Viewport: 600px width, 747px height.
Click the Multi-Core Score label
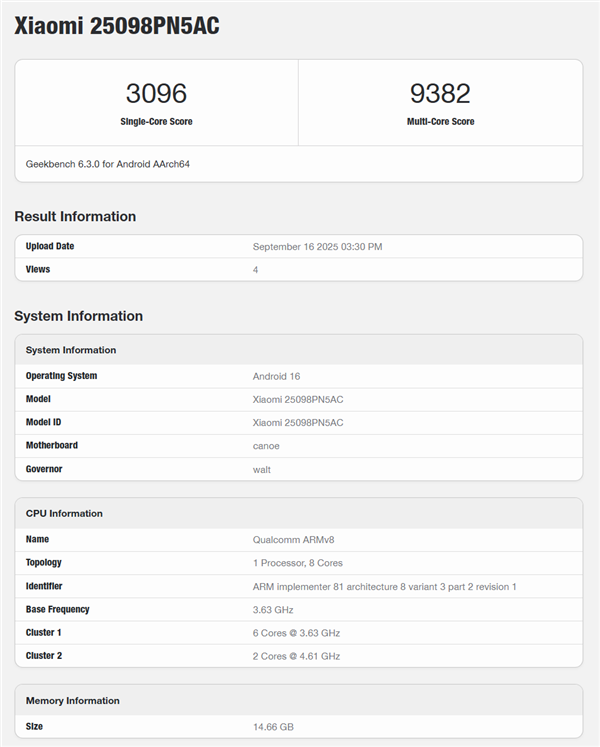click(440, 122)
